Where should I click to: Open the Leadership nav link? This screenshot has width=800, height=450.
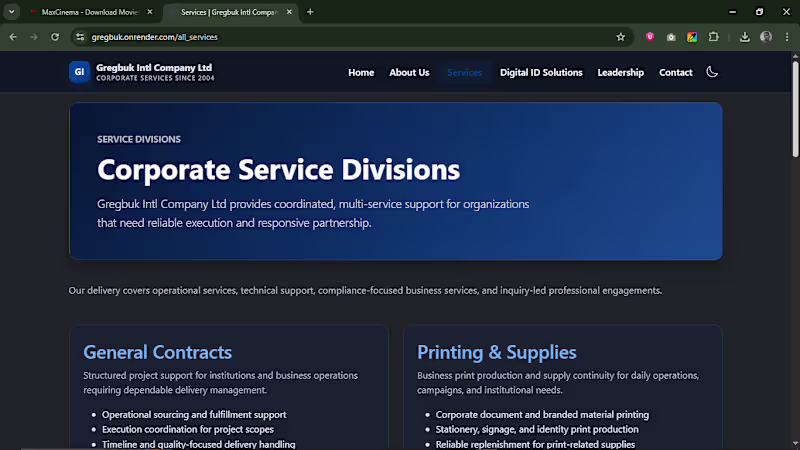tap(620, 72)
